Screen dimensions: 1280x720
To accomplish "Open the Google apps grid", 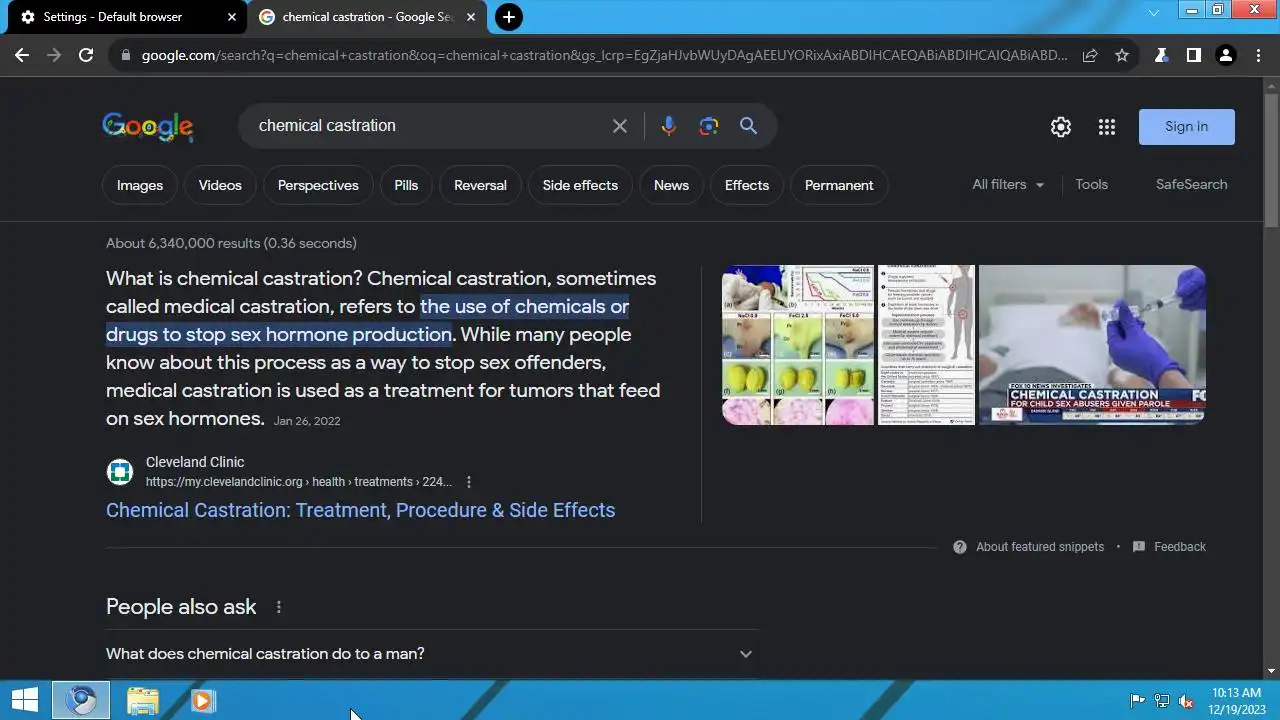I will tap(1106, 127).
